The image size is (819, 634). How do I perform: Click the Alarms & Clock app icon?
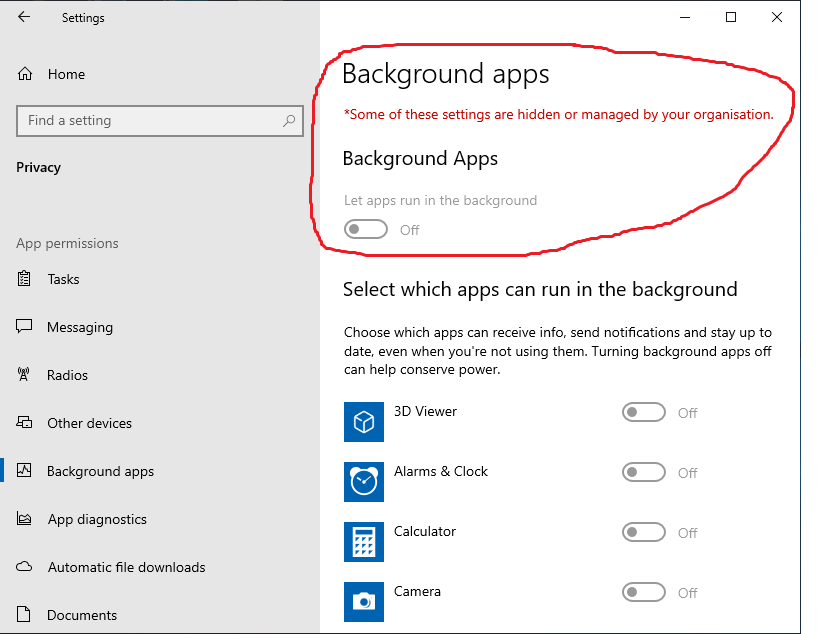(x=364, y=482)
